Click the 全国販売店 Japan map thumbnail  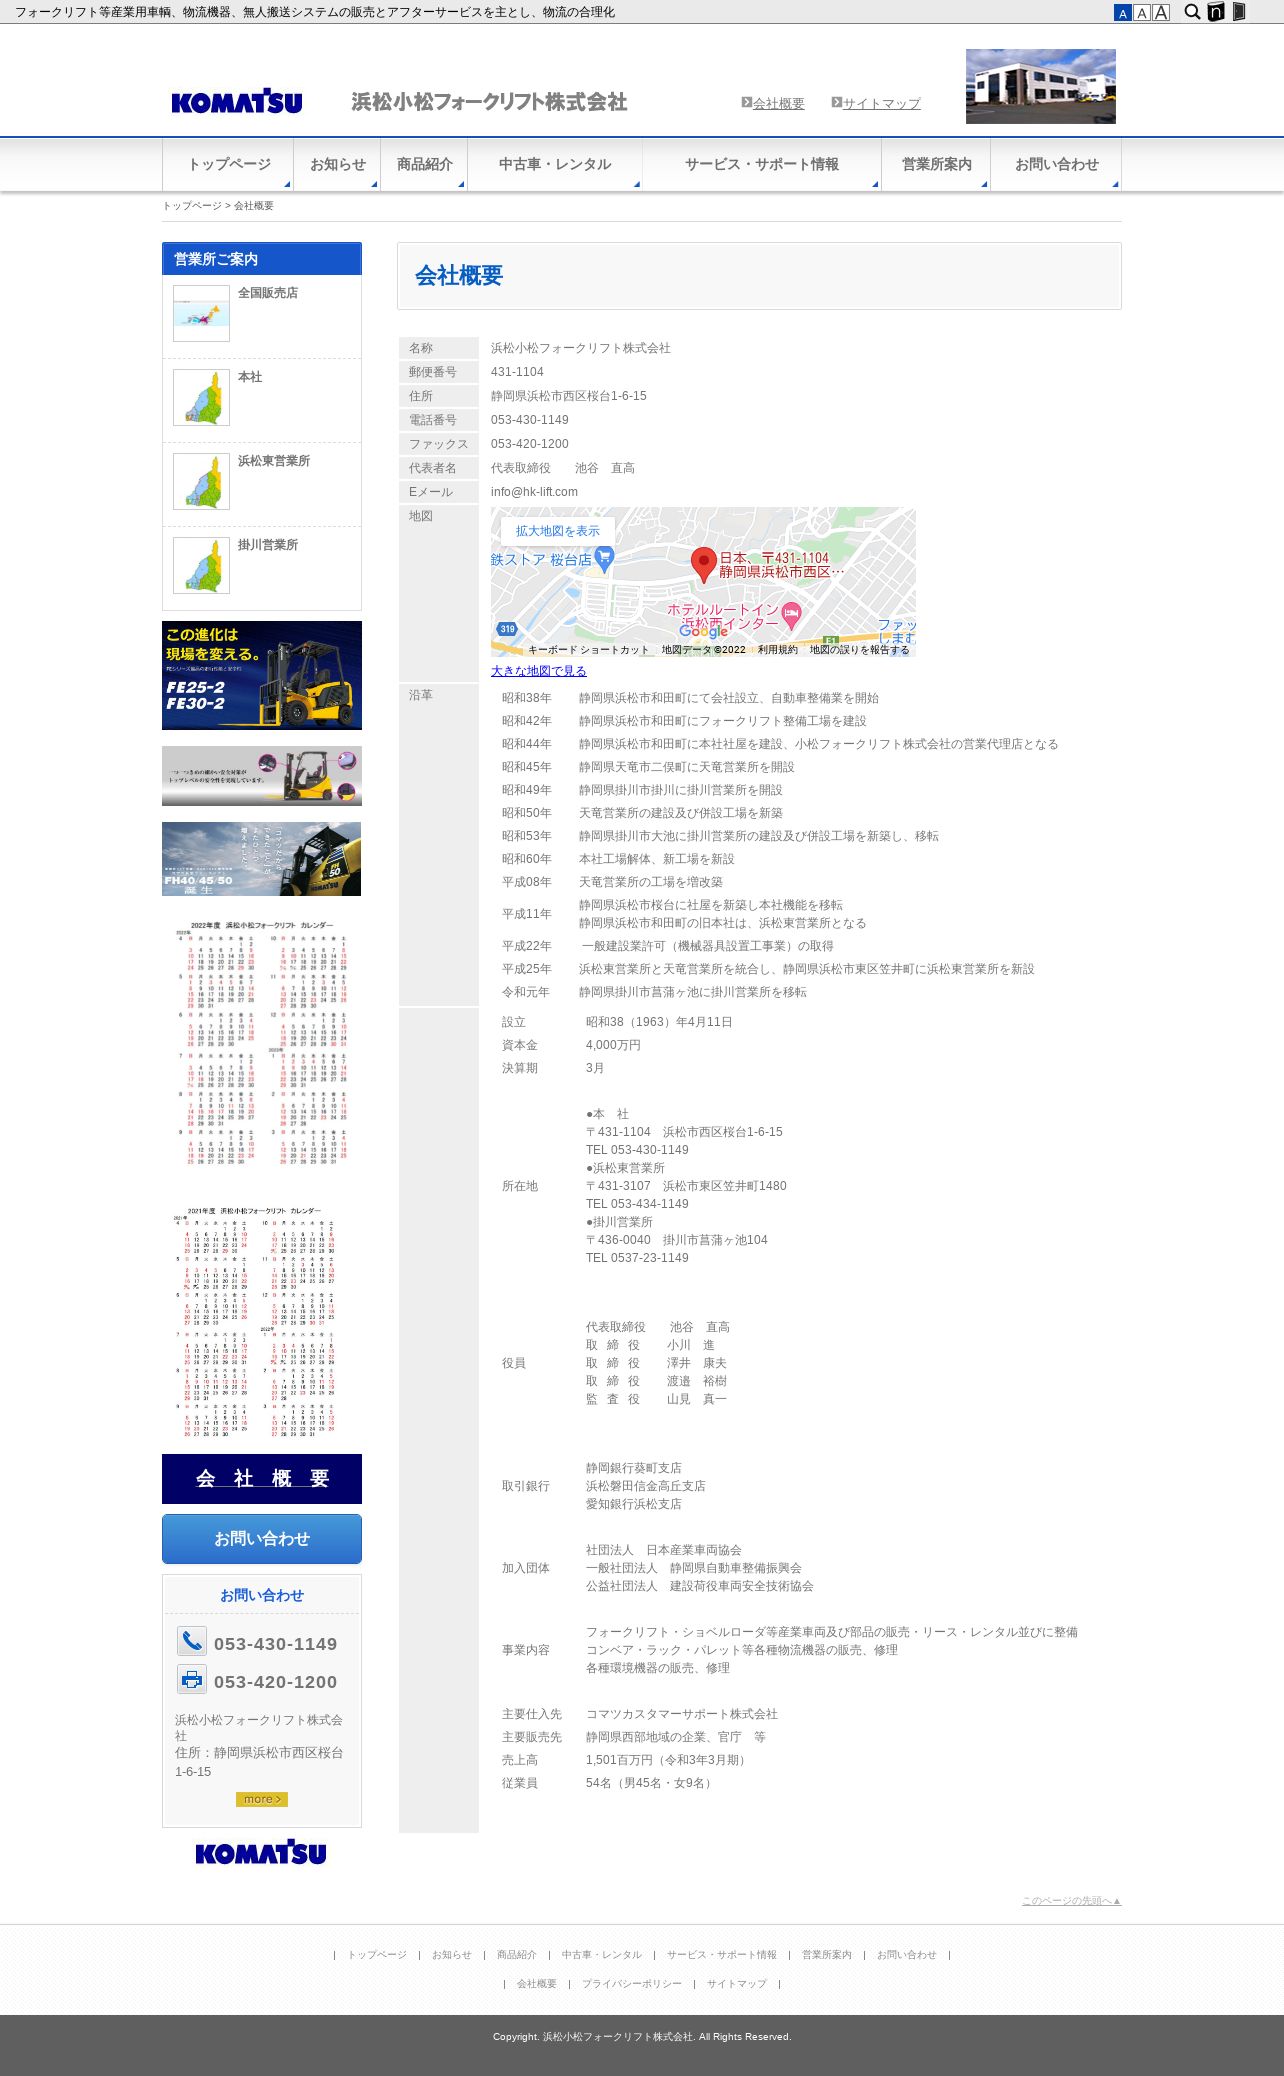tap(201, 313)
